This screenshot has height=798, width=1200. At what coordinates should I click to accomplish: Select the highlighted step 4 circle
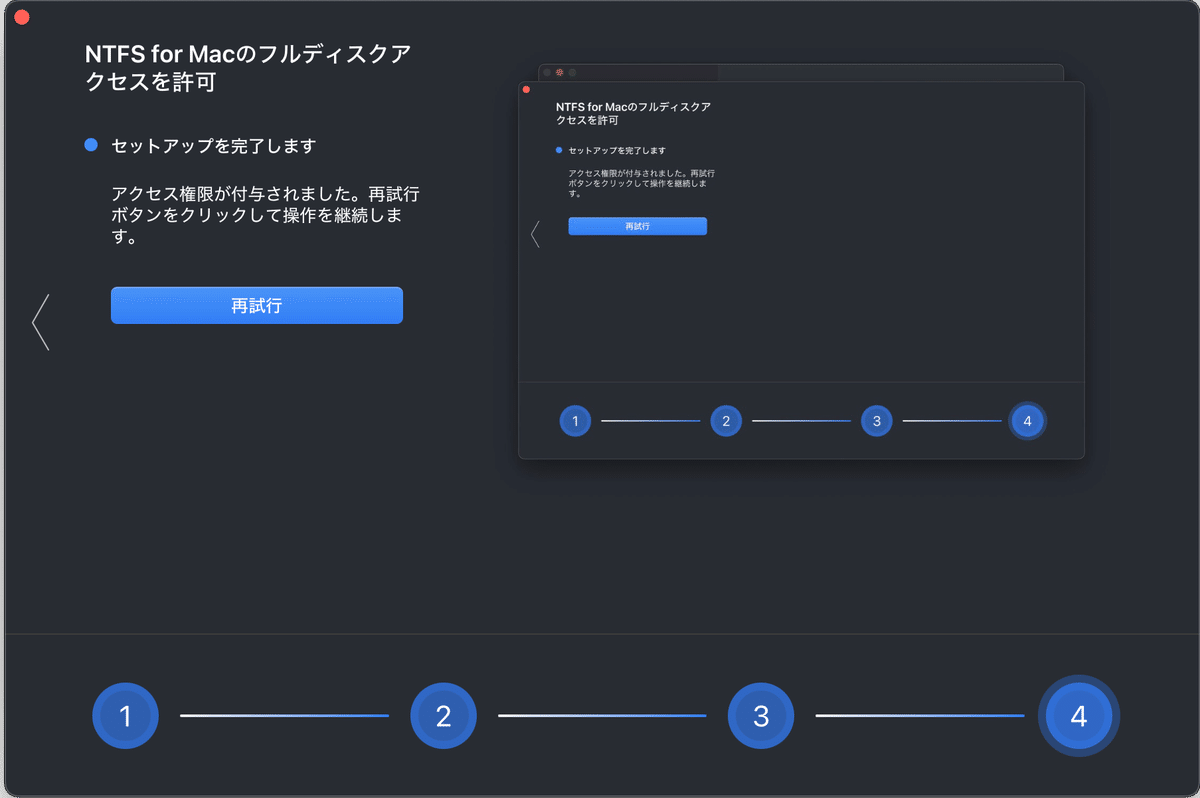1079,716
